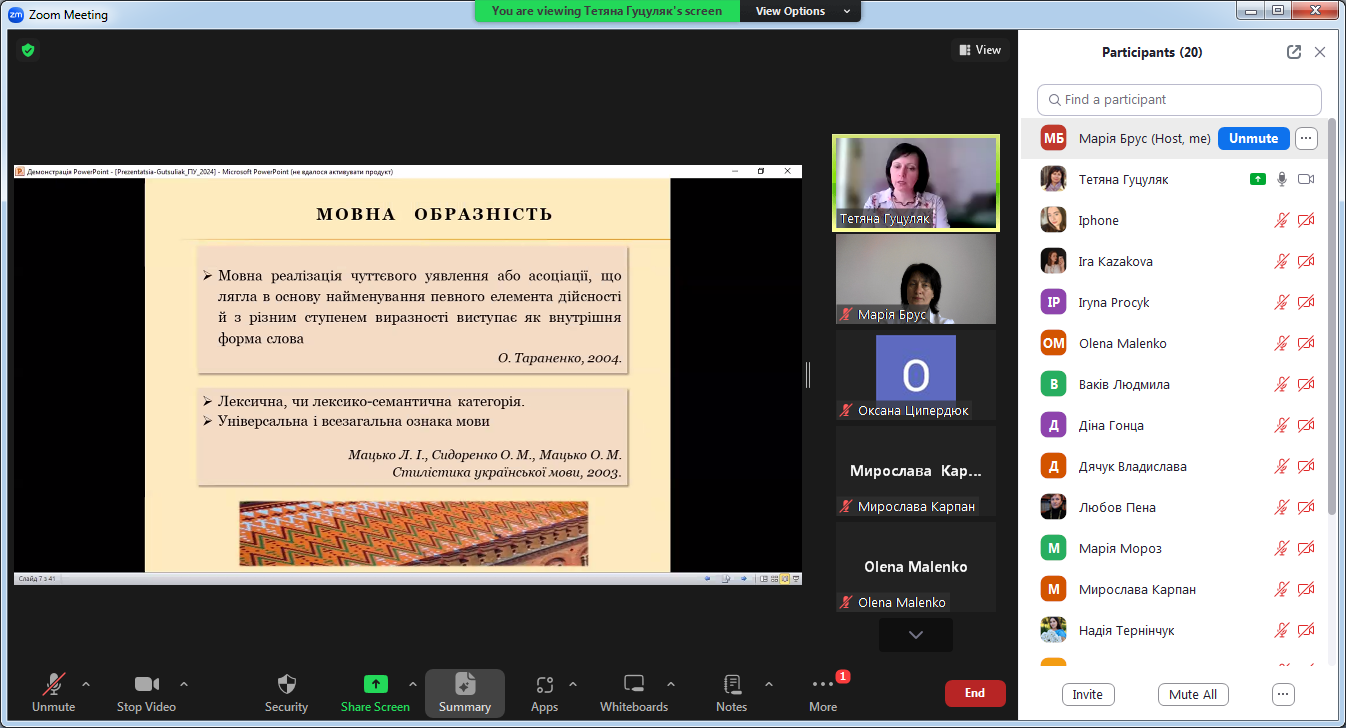The image size is (1346, 728).
Task: Expand the View Options dropdown
Action: (x=800, y=11)
